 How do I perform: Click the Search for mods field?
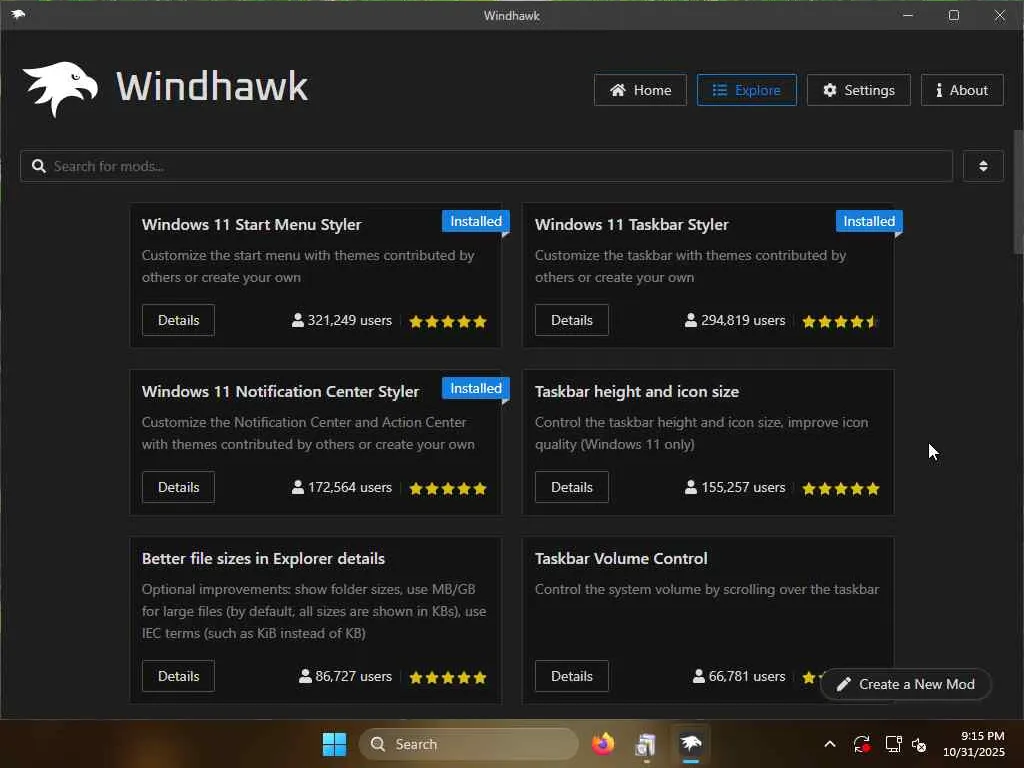point(487,166)
